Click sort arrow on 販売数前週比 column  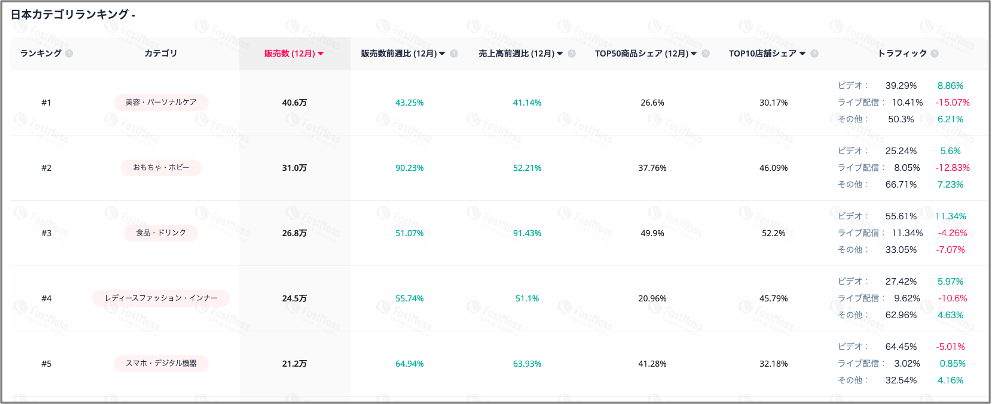point(442,53)
